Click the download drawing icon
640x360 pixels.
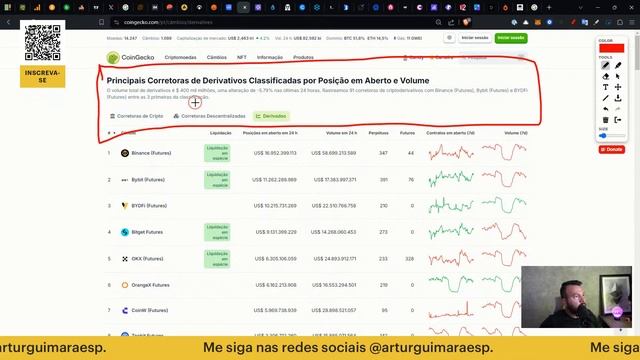click(x=618, y=98)
